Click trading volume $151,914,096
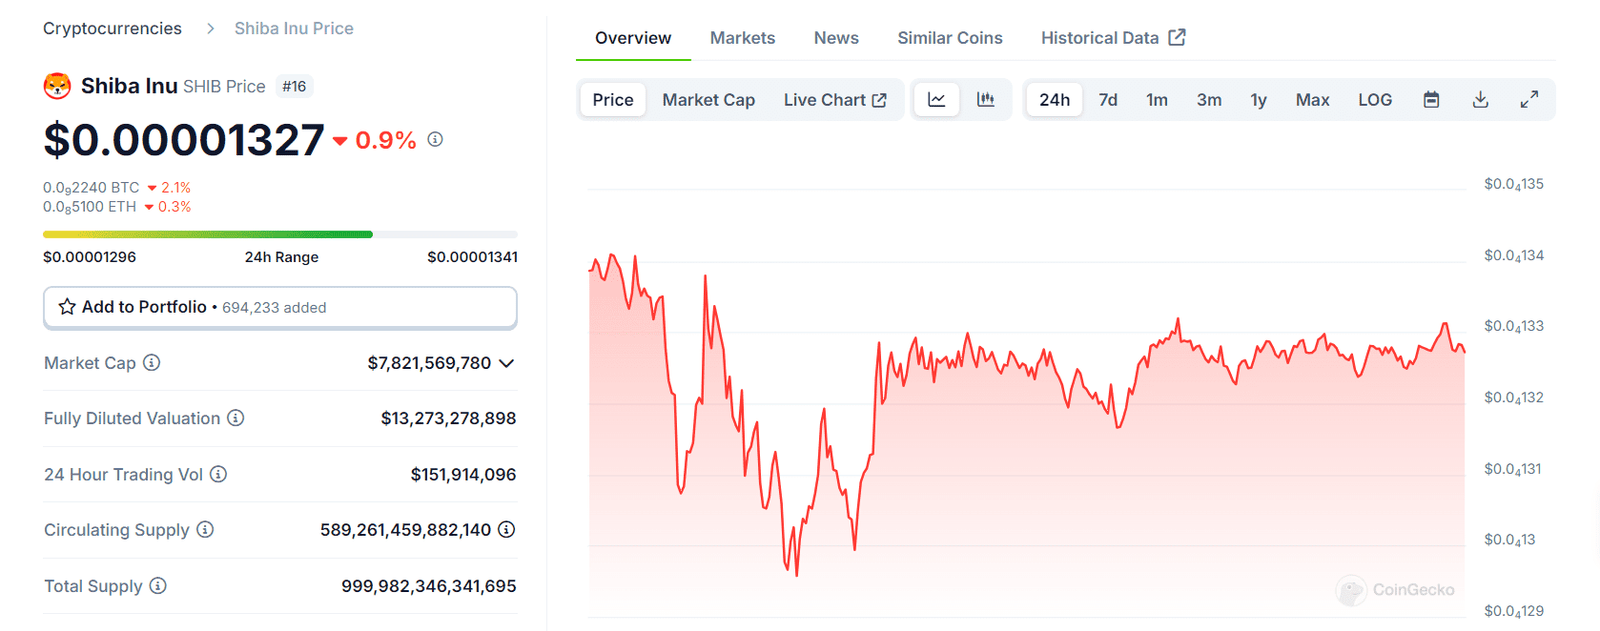 click(463, 474)
